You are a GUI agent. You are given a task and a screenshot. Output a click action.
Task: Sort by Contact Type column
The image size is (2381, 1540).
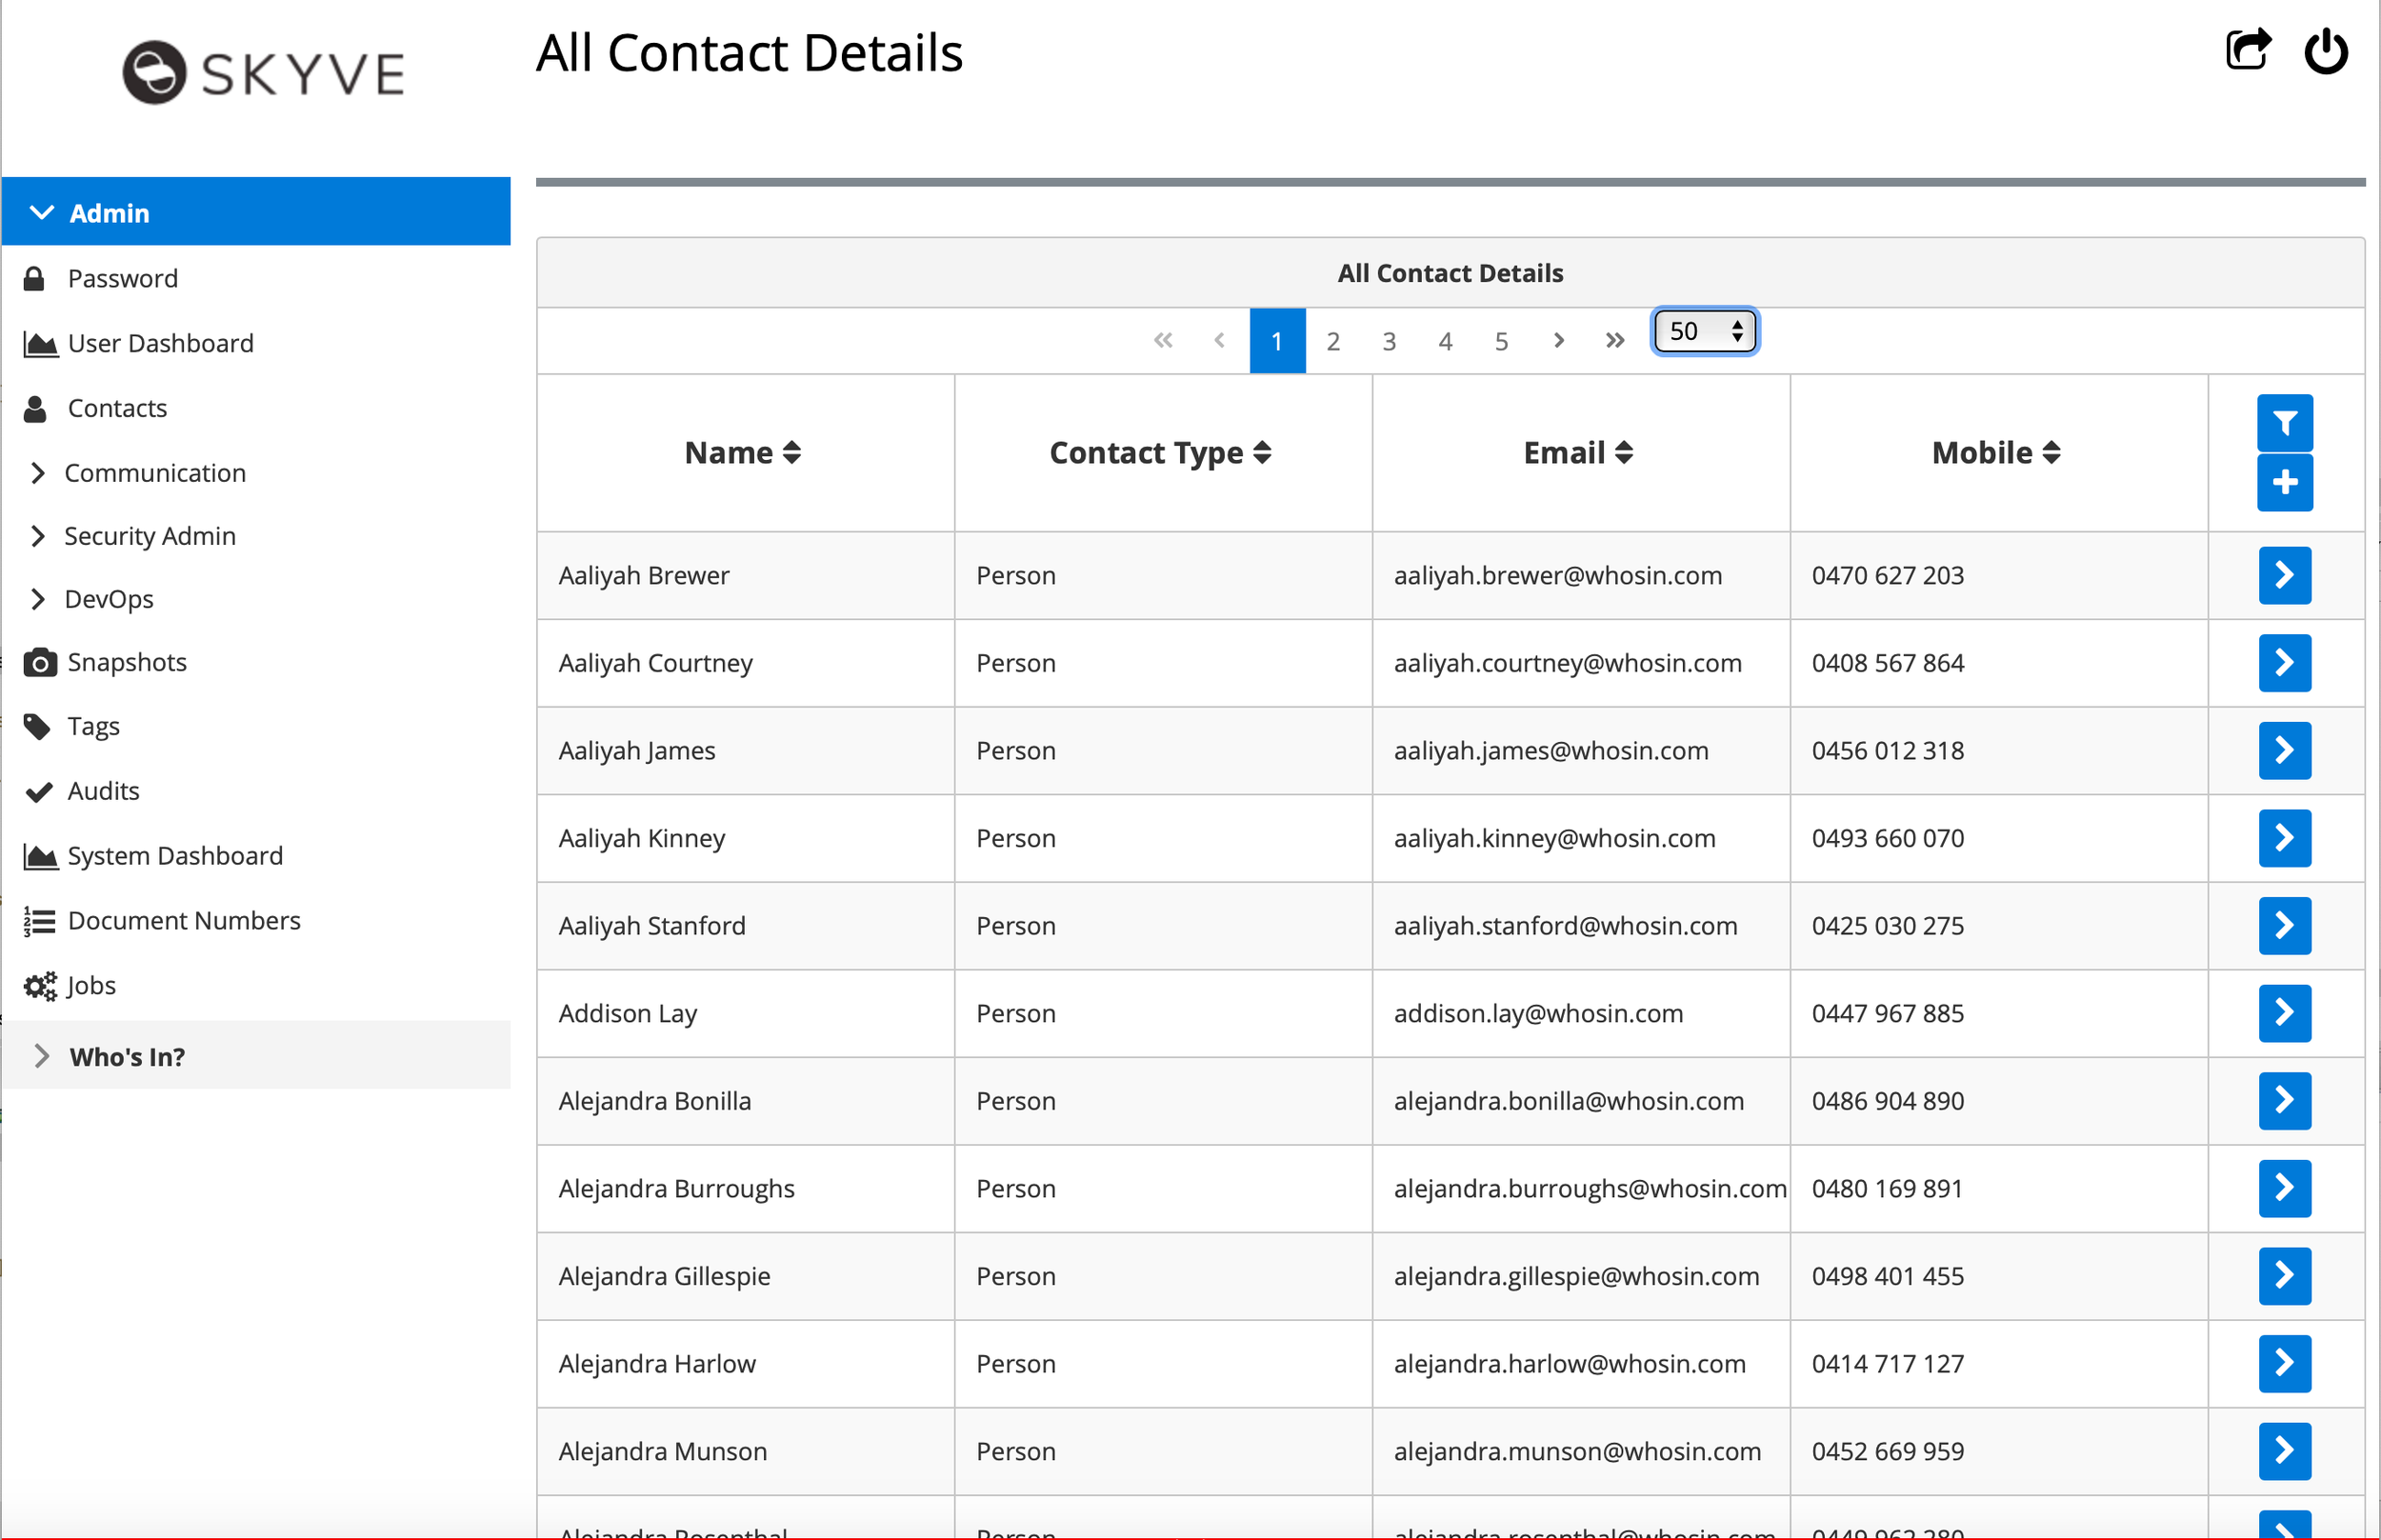tap(1160, 453)
